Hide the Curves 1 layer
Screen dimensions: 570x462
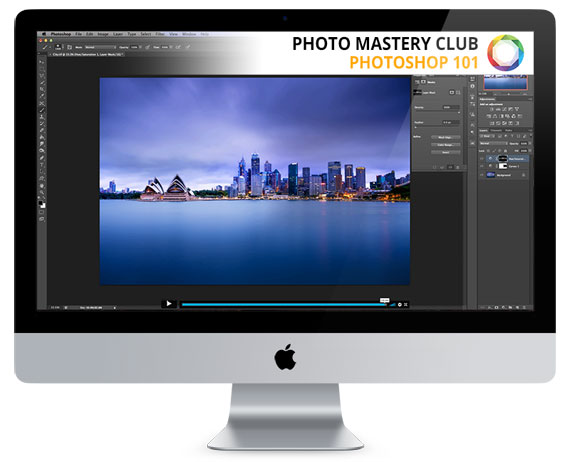tap(482, 166)
